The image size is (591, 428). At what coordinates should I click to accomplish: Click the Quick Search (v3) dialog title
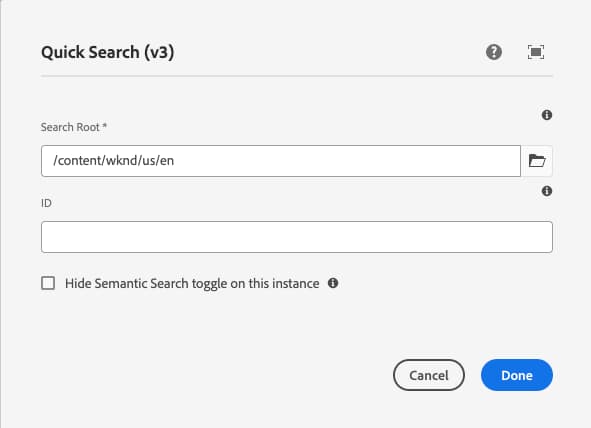(107, 52)
